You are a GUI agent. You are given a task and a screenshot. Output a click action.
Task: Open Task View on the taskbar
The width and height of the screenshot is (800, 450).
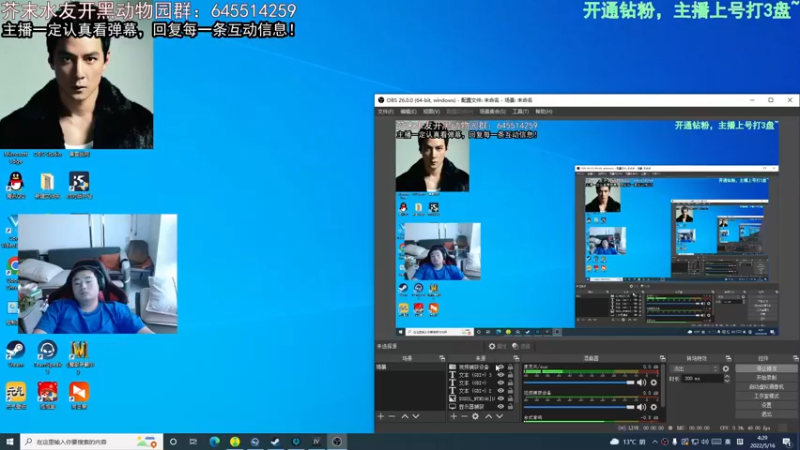[193, 441]
